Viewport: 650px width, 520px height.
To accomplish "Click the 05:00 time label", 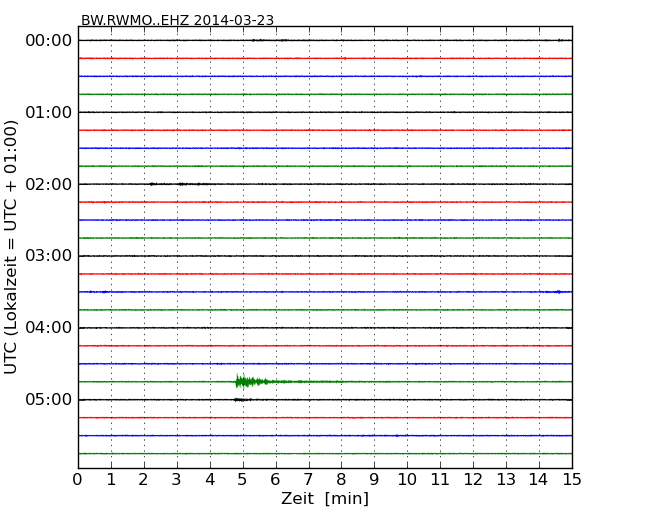I will point(49,399).
